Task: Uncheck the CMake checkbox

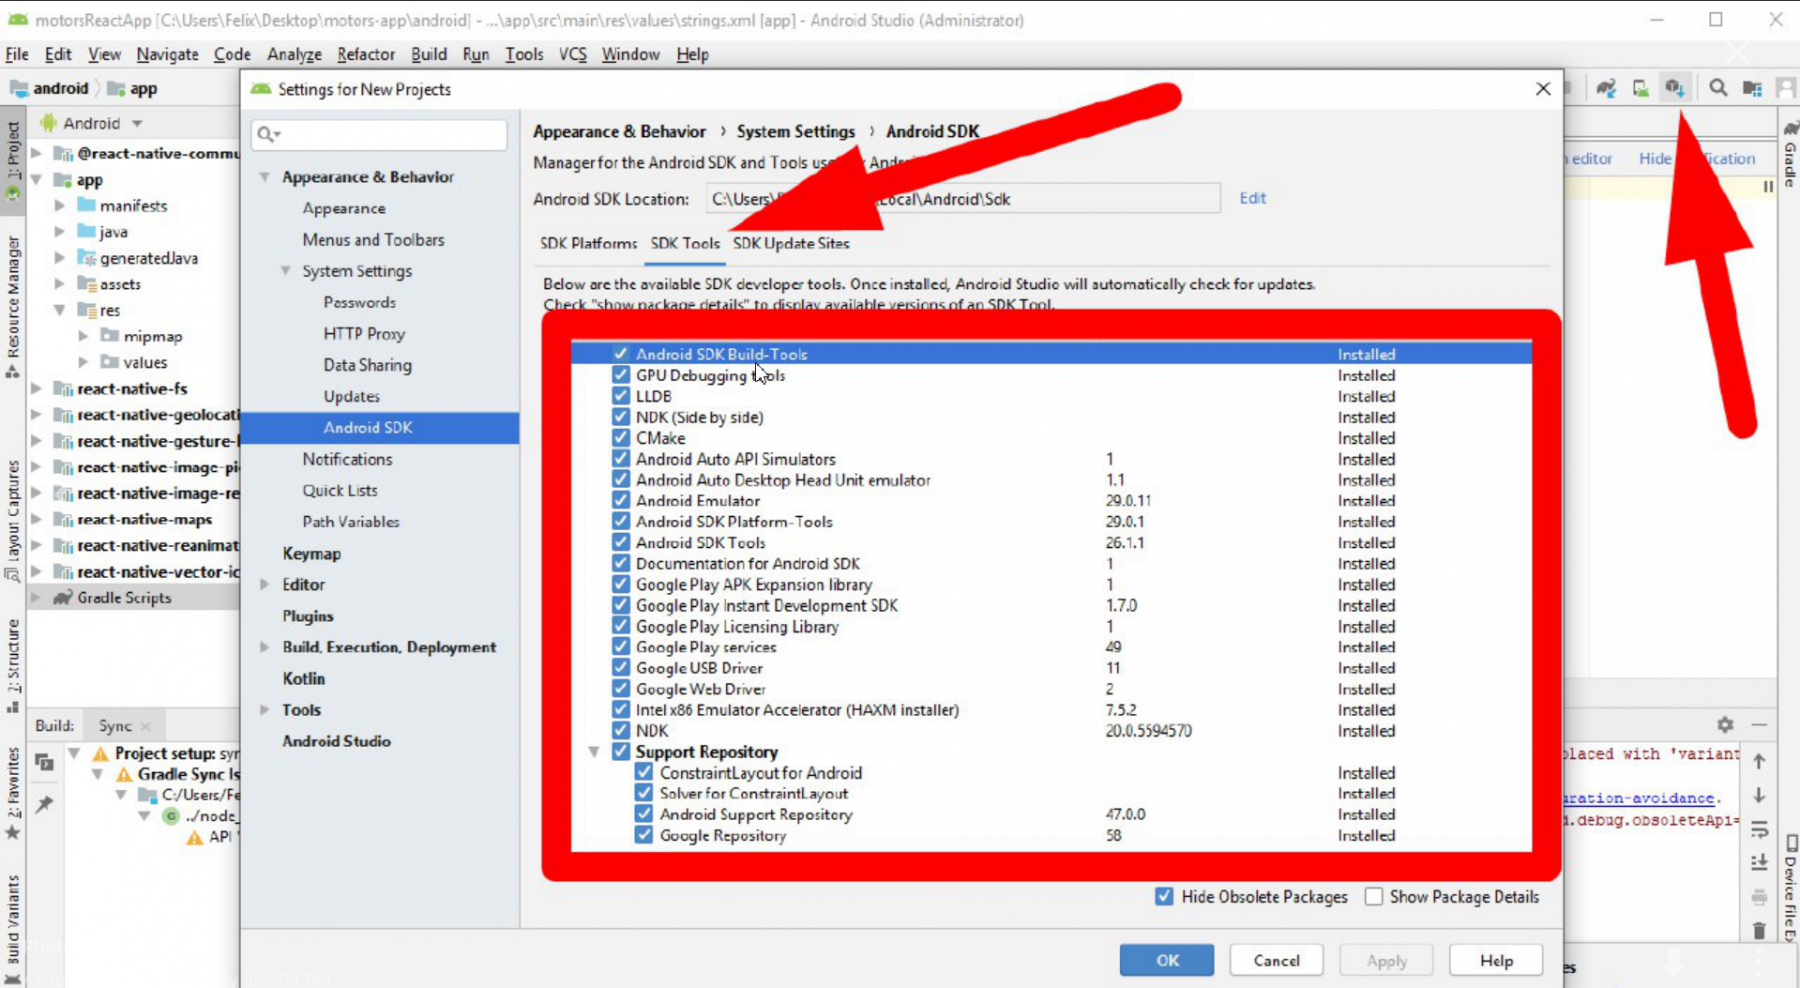Action: [621, 438]
